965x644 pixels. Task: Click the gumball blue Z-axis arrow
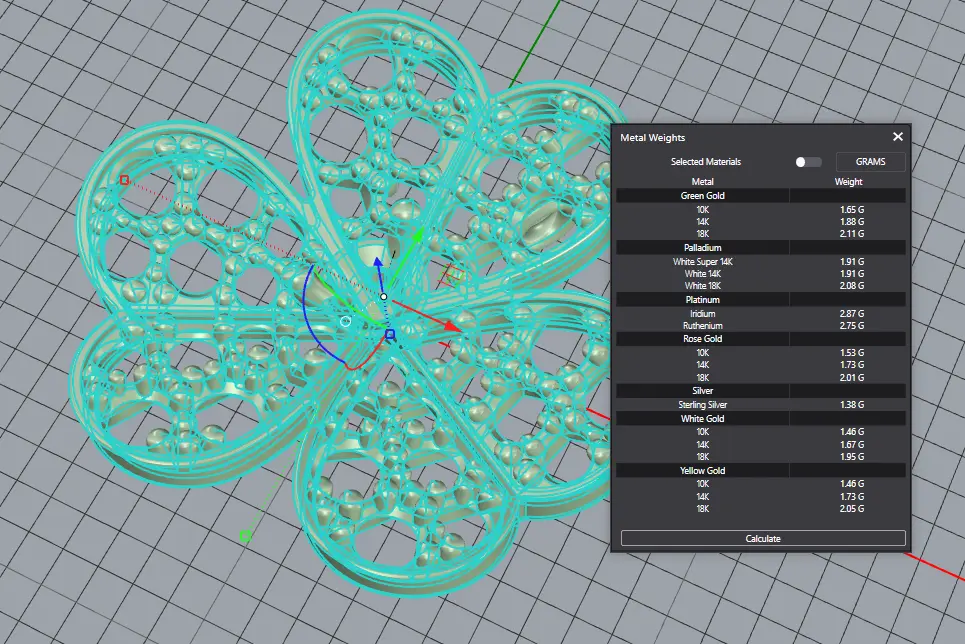coord(378,263)
